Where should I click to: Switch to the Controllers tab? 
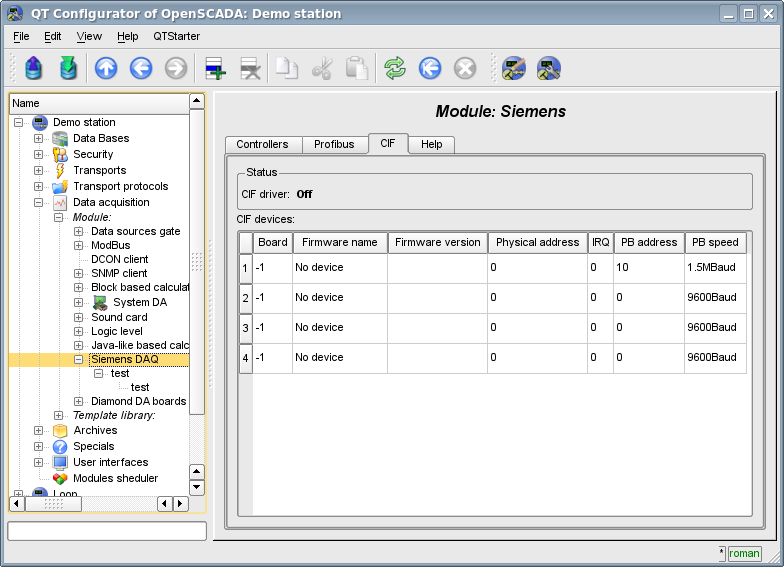(262, 144)
